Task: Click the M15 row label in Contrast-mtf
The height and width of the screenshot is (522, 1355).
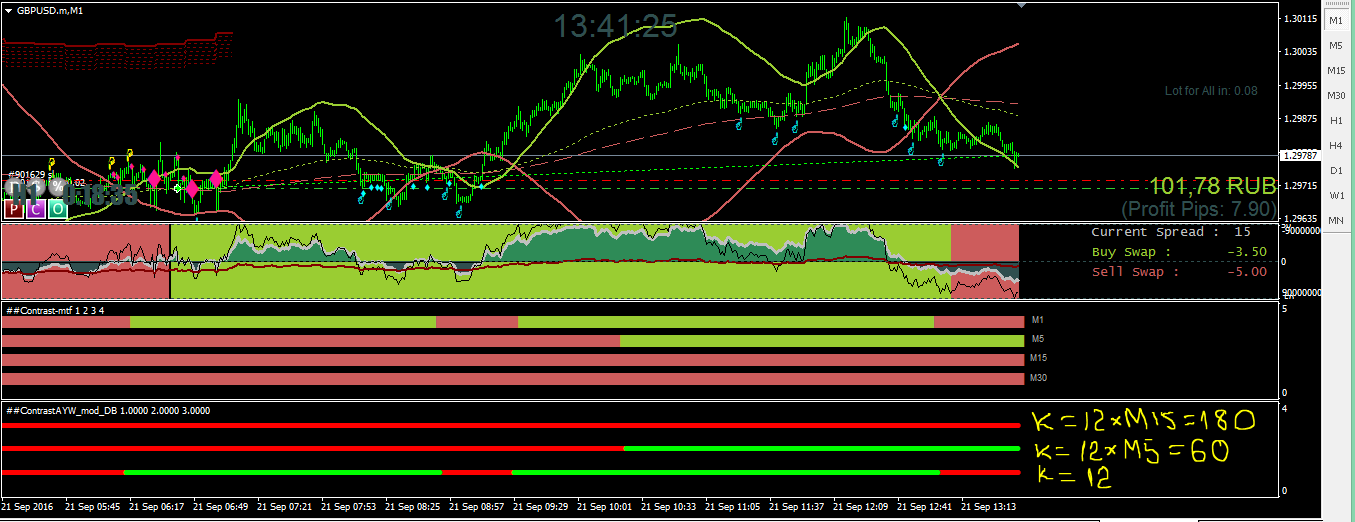Action: [x=1039, y=359]
